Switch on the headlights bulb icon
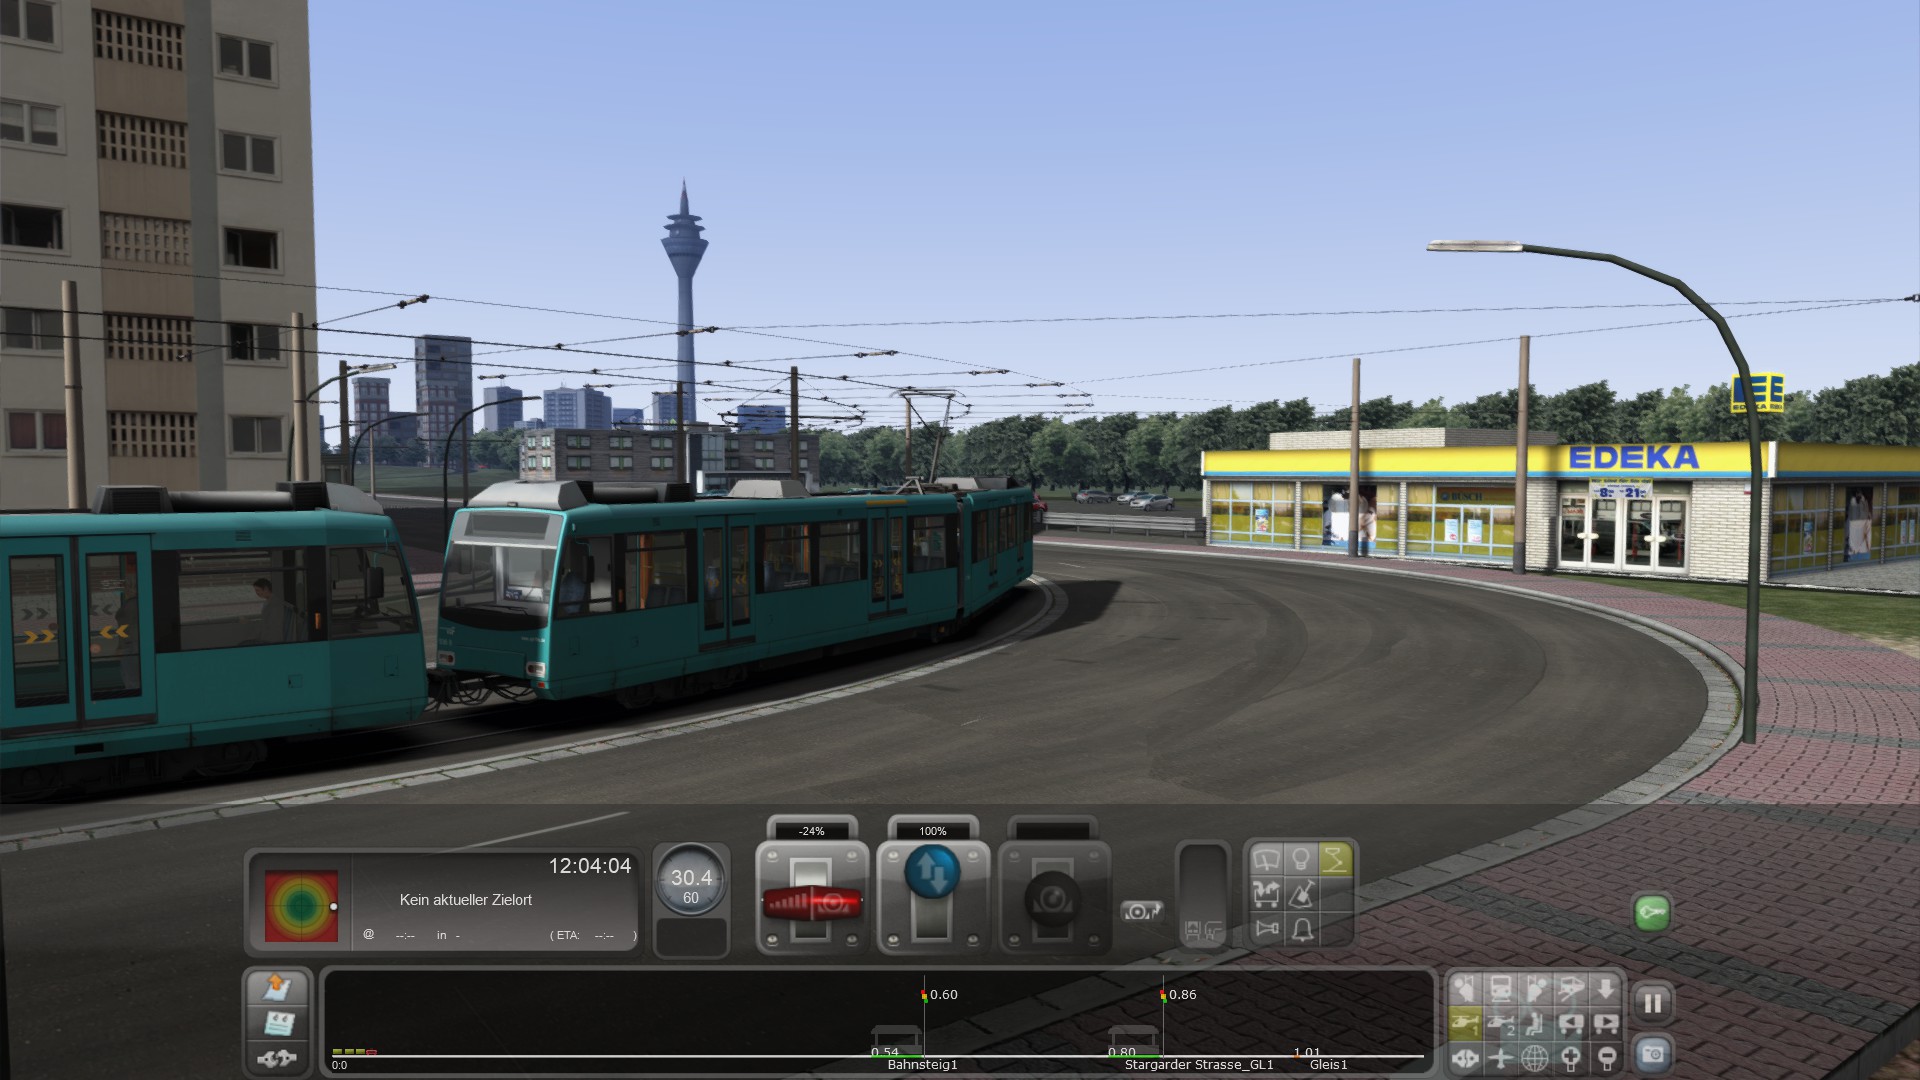The image size is (1920, 1080). click(x=1301, y=860)
